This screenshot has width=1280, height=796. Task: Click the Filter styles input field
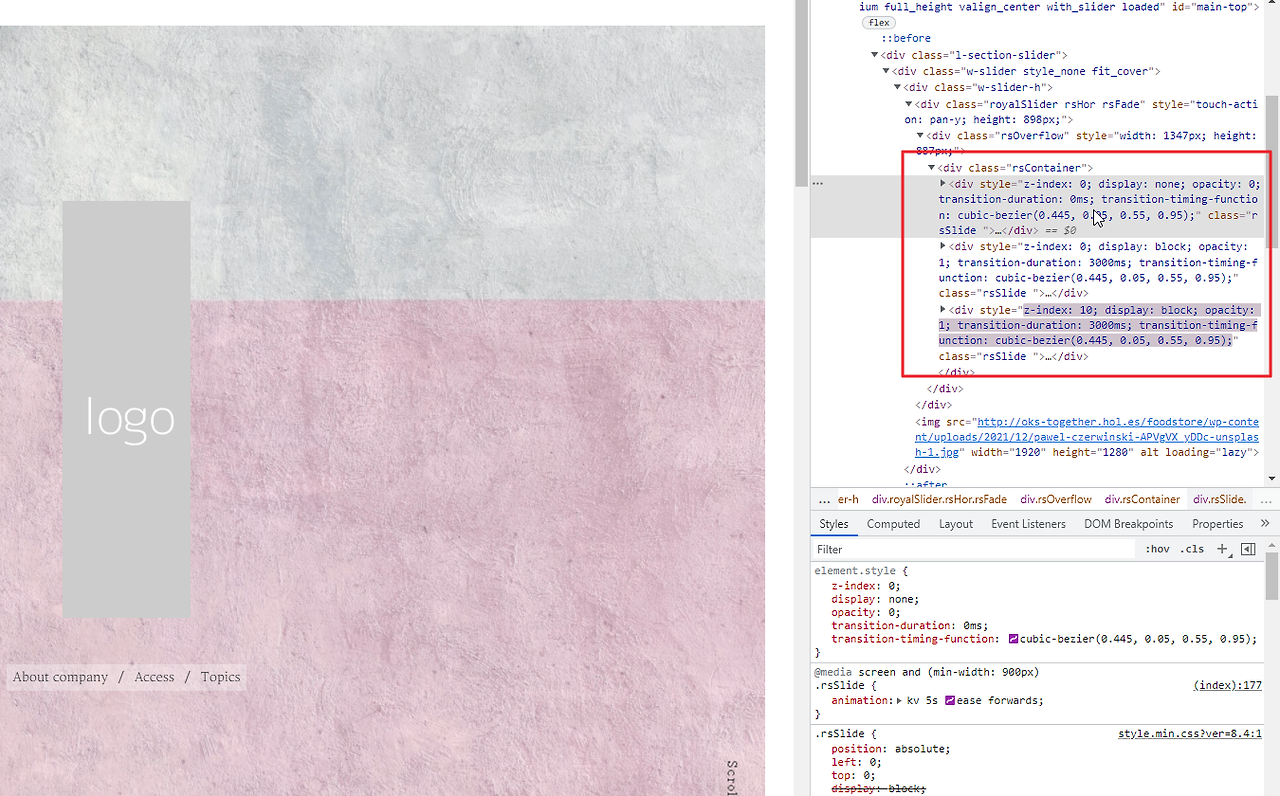[975, 549]
